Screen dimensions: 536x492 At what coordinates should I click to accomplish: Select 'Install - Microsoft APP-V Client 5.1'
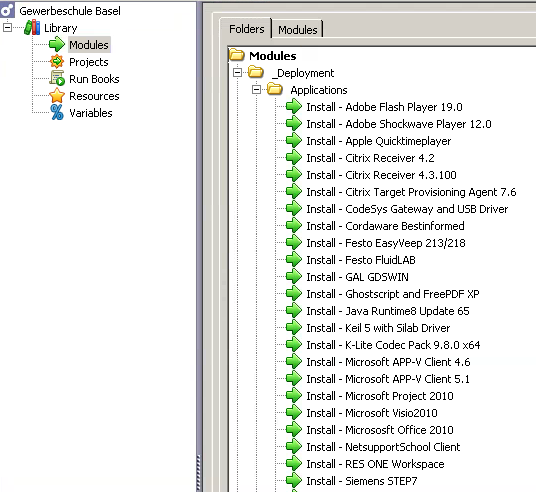(388, 379)
